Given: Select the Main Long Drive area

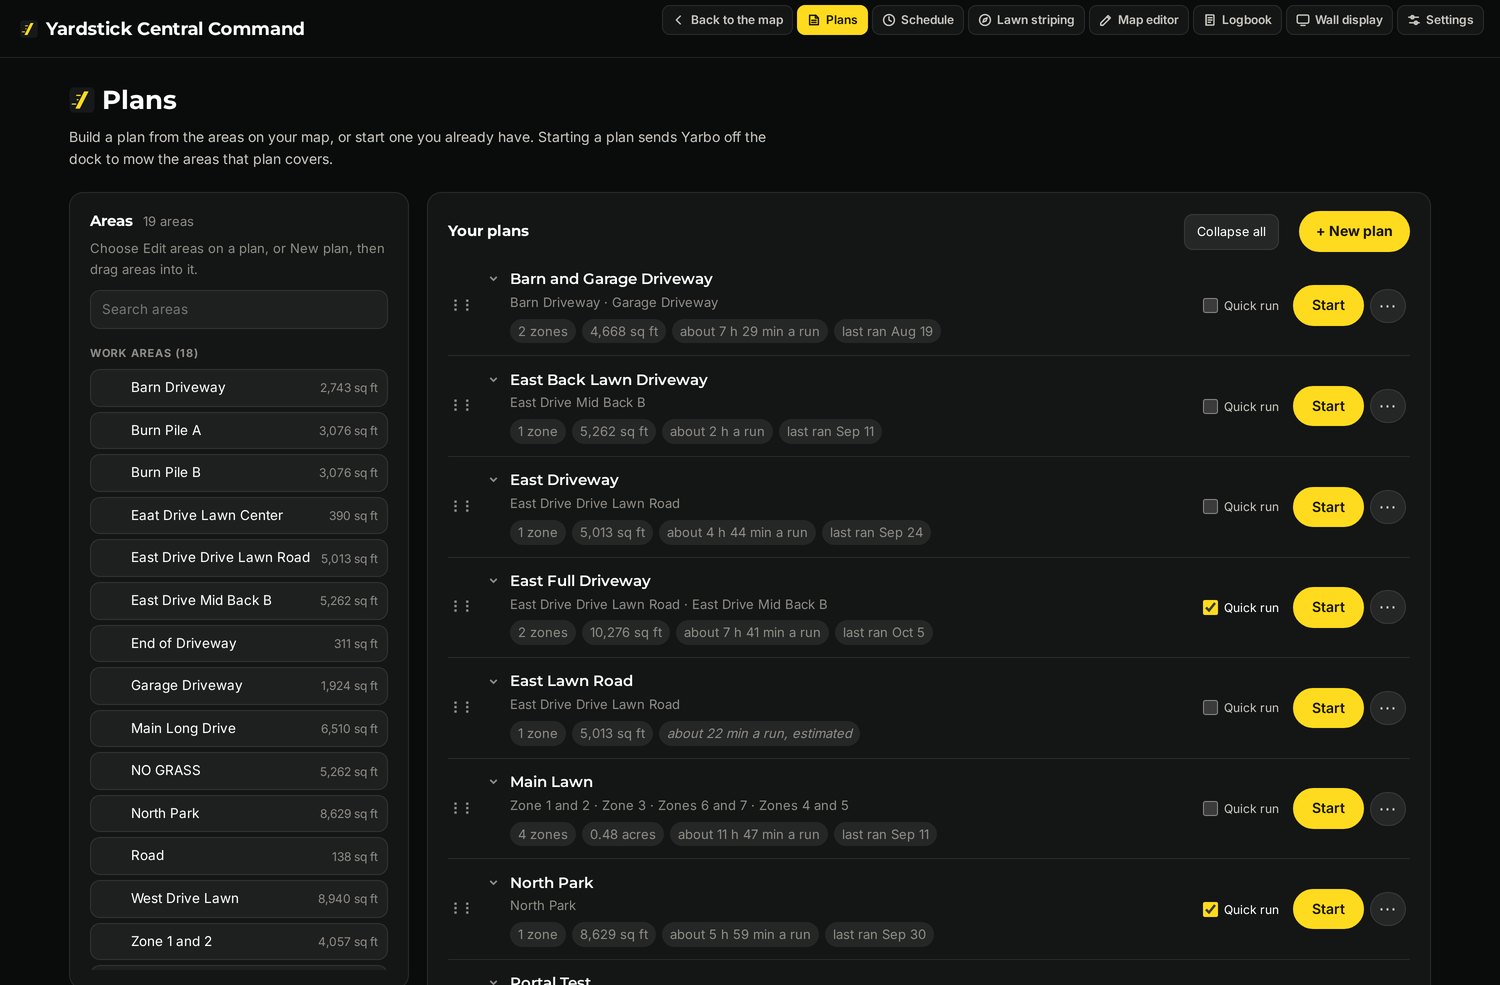Looking at the screenshot, I should pyautogui.click(x=239, y=728).
